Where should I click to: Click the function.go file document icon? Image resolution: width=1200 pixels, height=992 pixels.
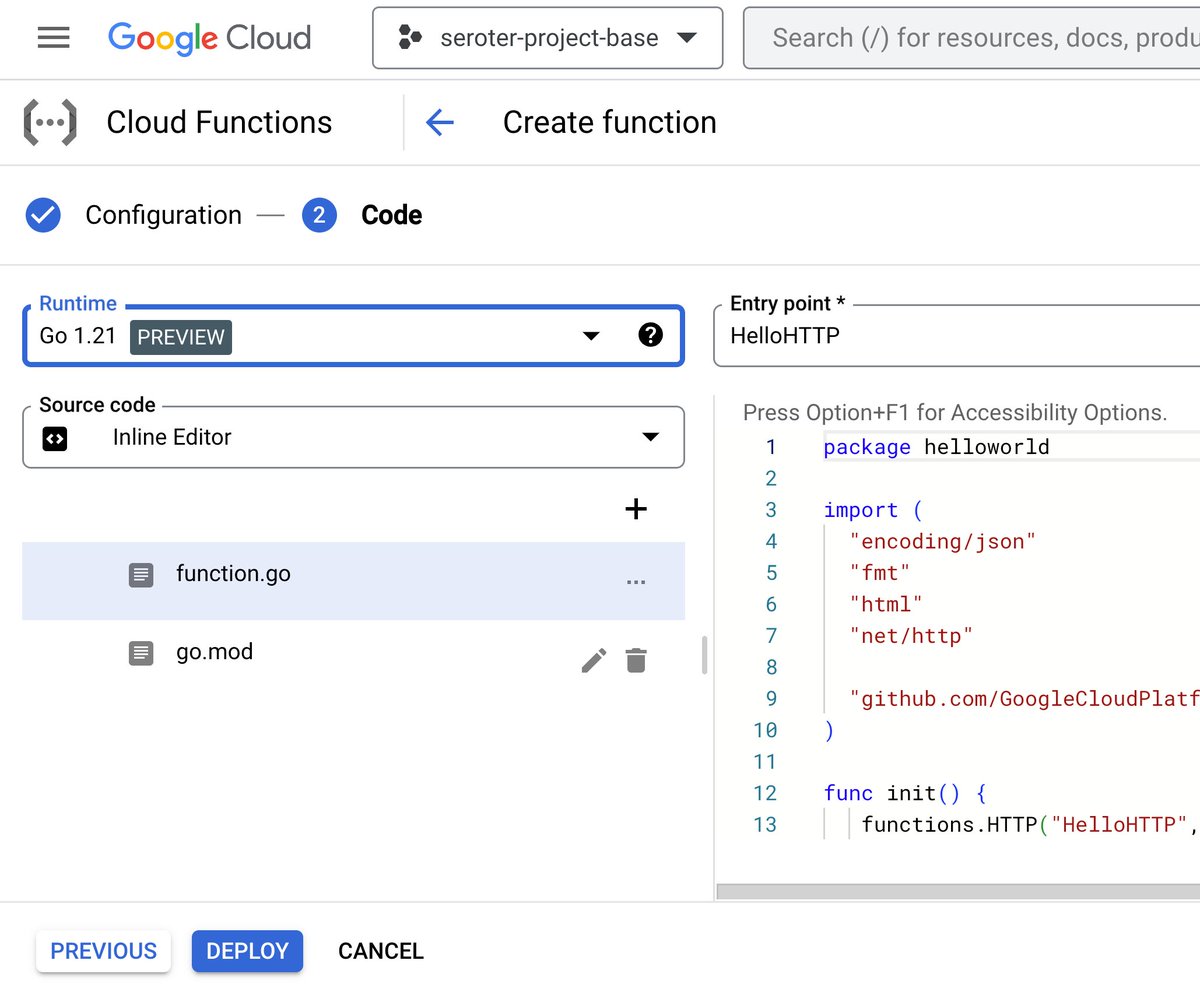(141, 575)
